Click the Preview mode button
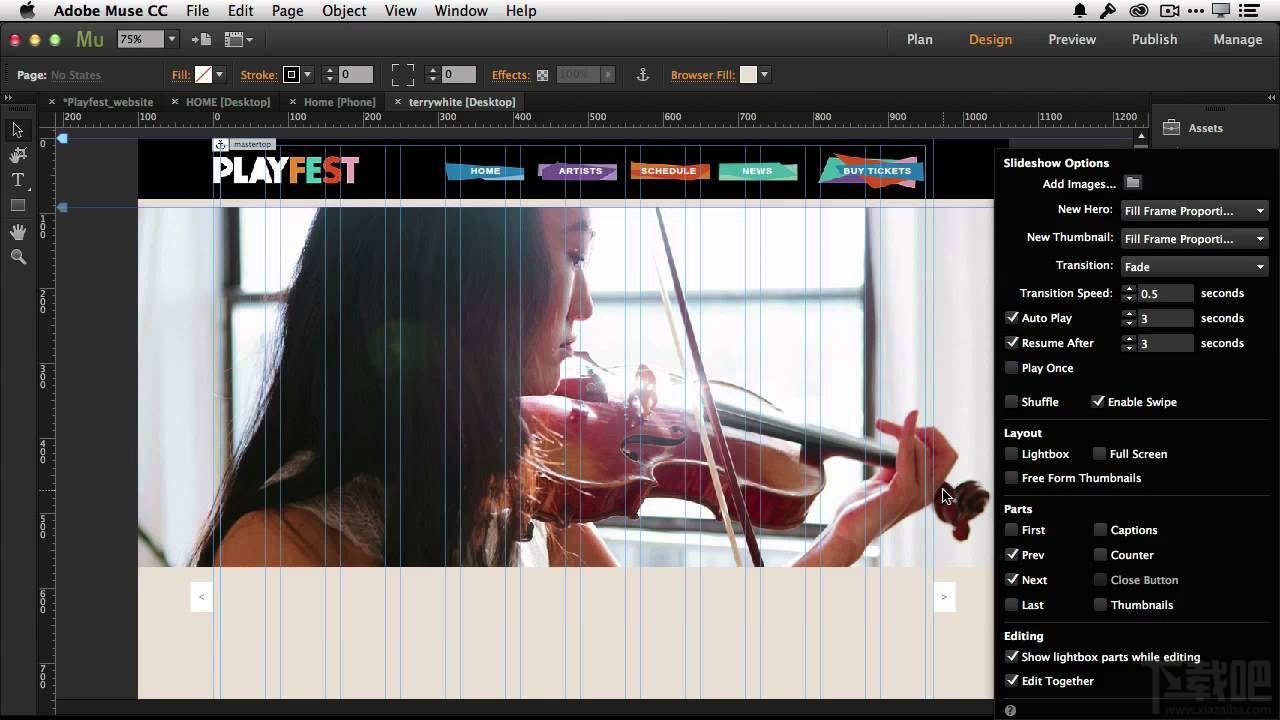This screenshot has height=720, width=1280. click(x=1071, y=39)
